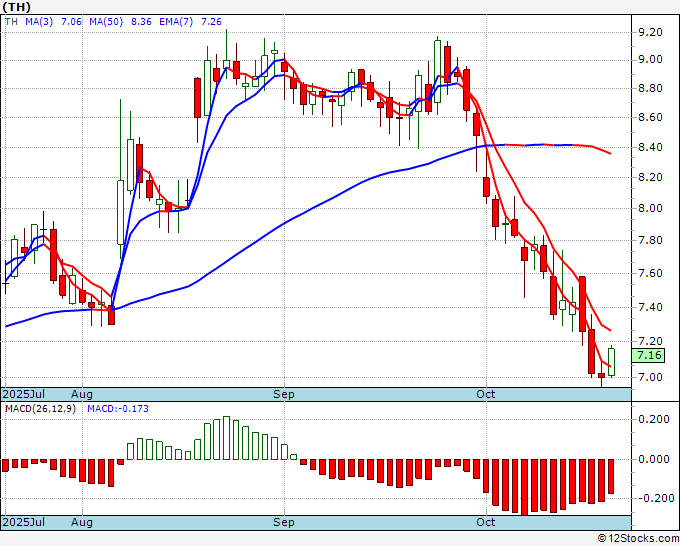Click the MA(50) indicator label
This screenshot has width=680, height=546.
[x=106, y=22]
